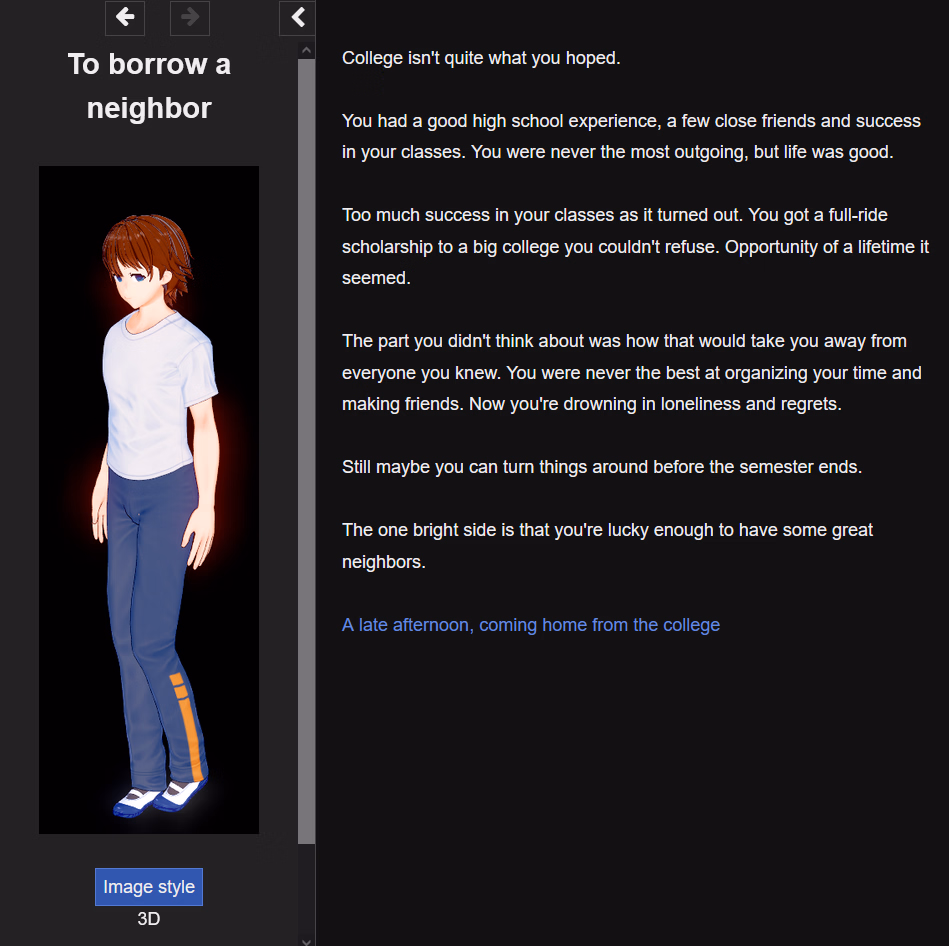Open 'A late afternoon, coming home' link
The height and width of the screenshot is (946, 949).
coord(531,625)
